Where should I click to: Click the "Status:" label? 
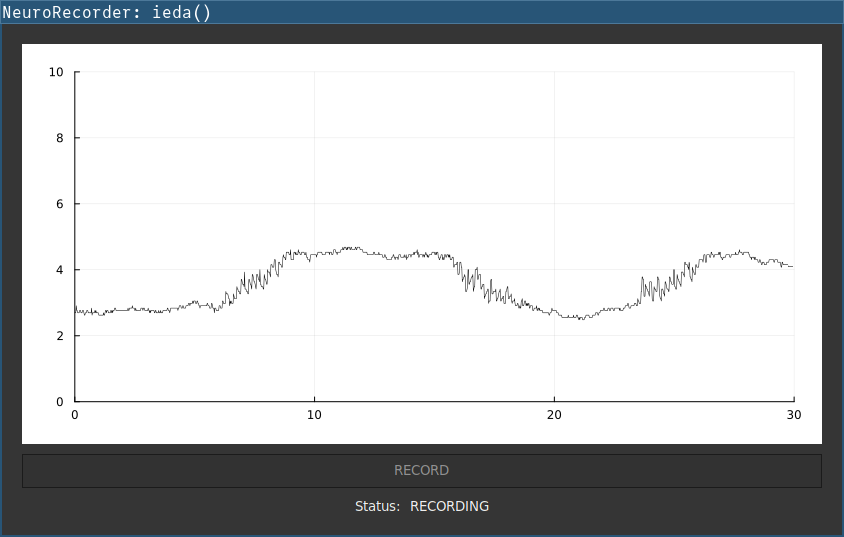pos(377,507)
